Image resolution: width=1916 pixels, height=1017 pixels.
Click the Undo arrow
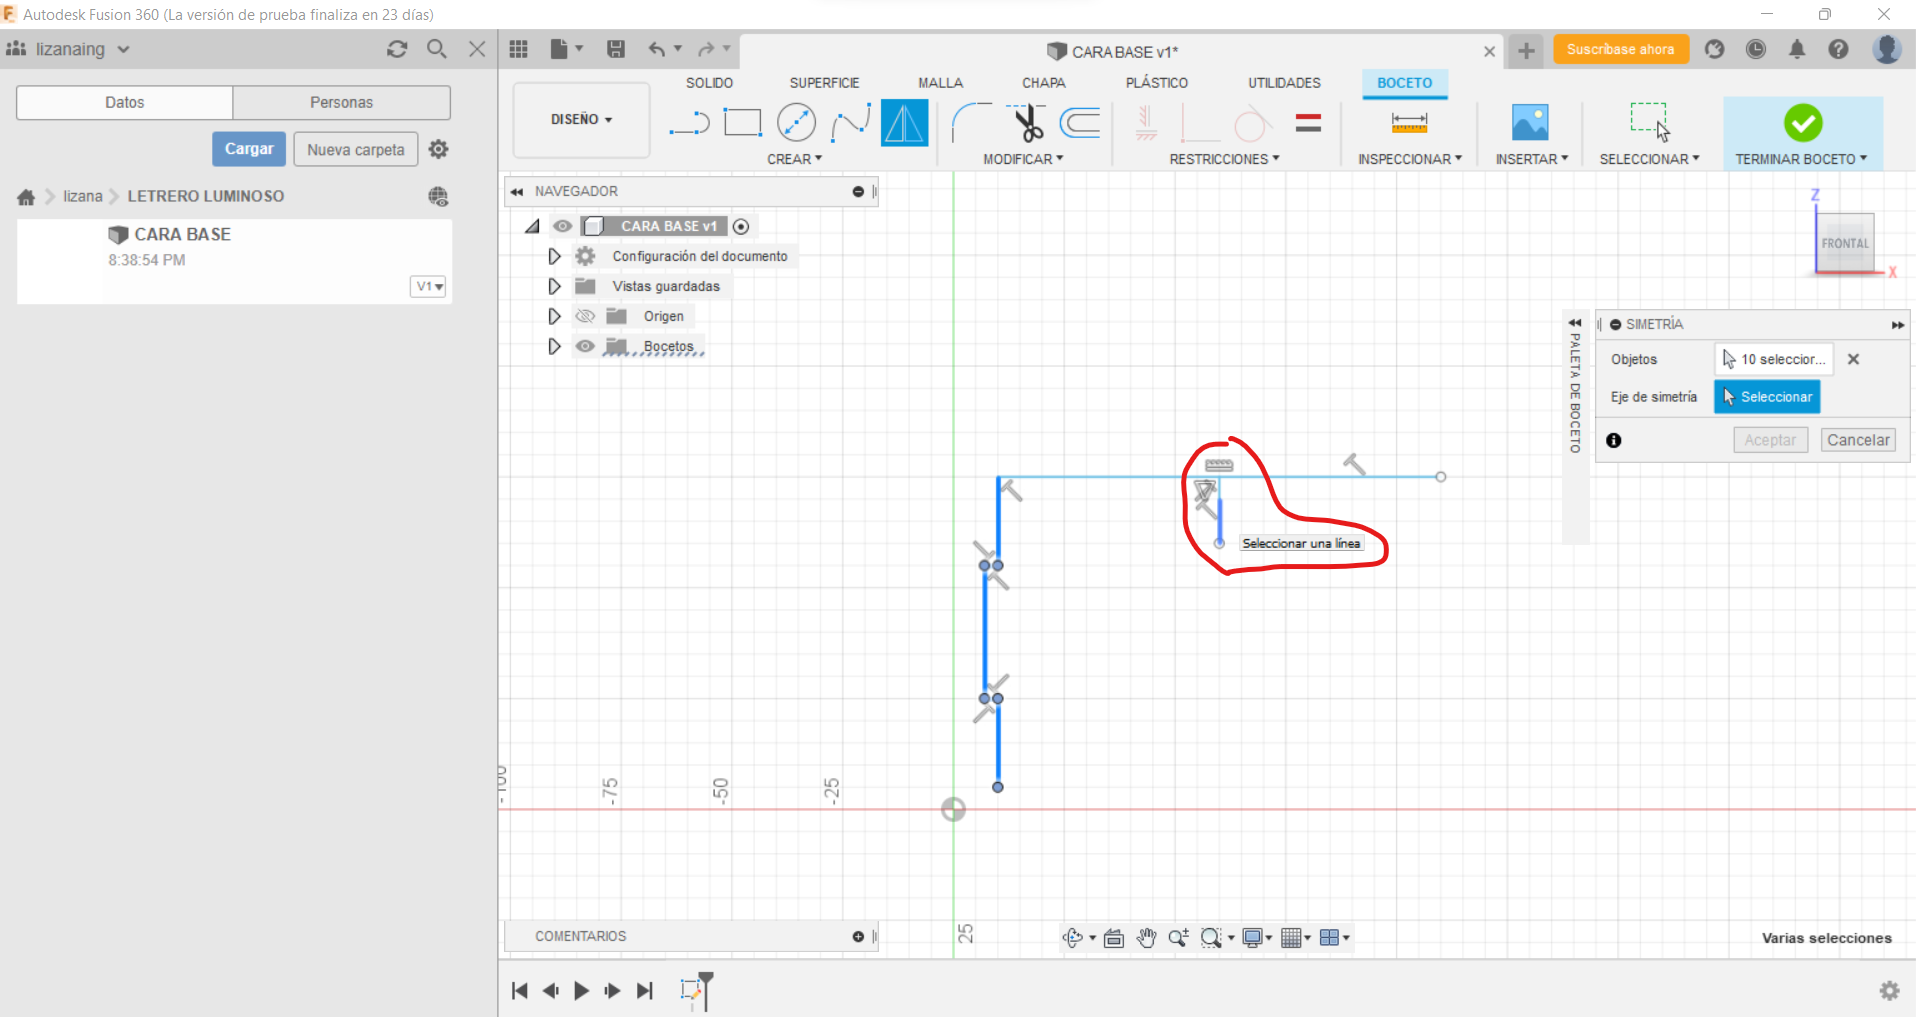(656, 49)
